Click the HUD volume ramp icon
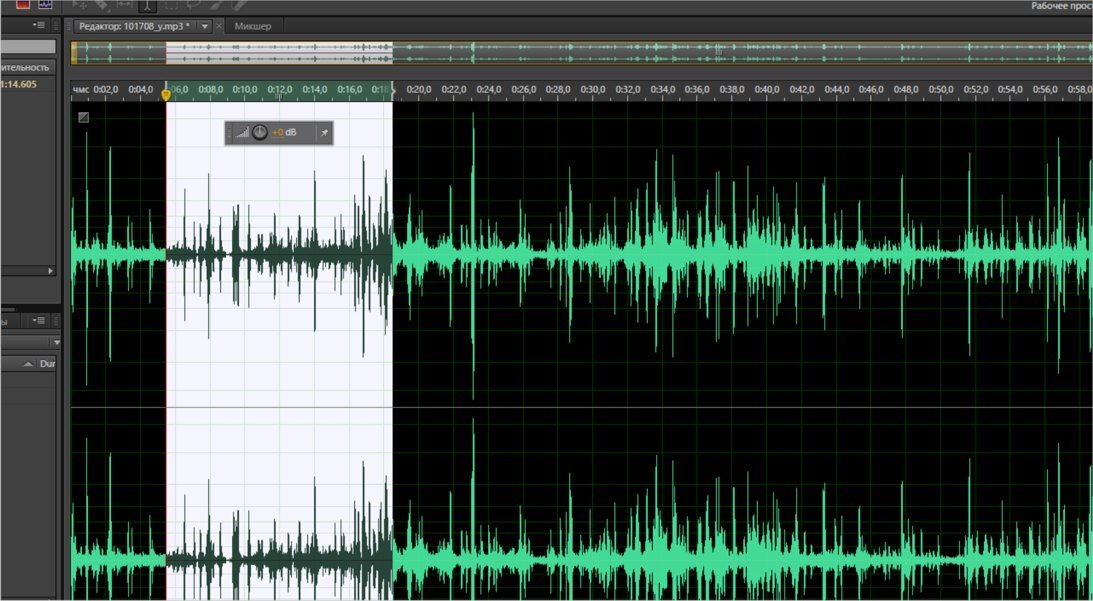This screenshot has width=1093, height=601. coord(242,132)
